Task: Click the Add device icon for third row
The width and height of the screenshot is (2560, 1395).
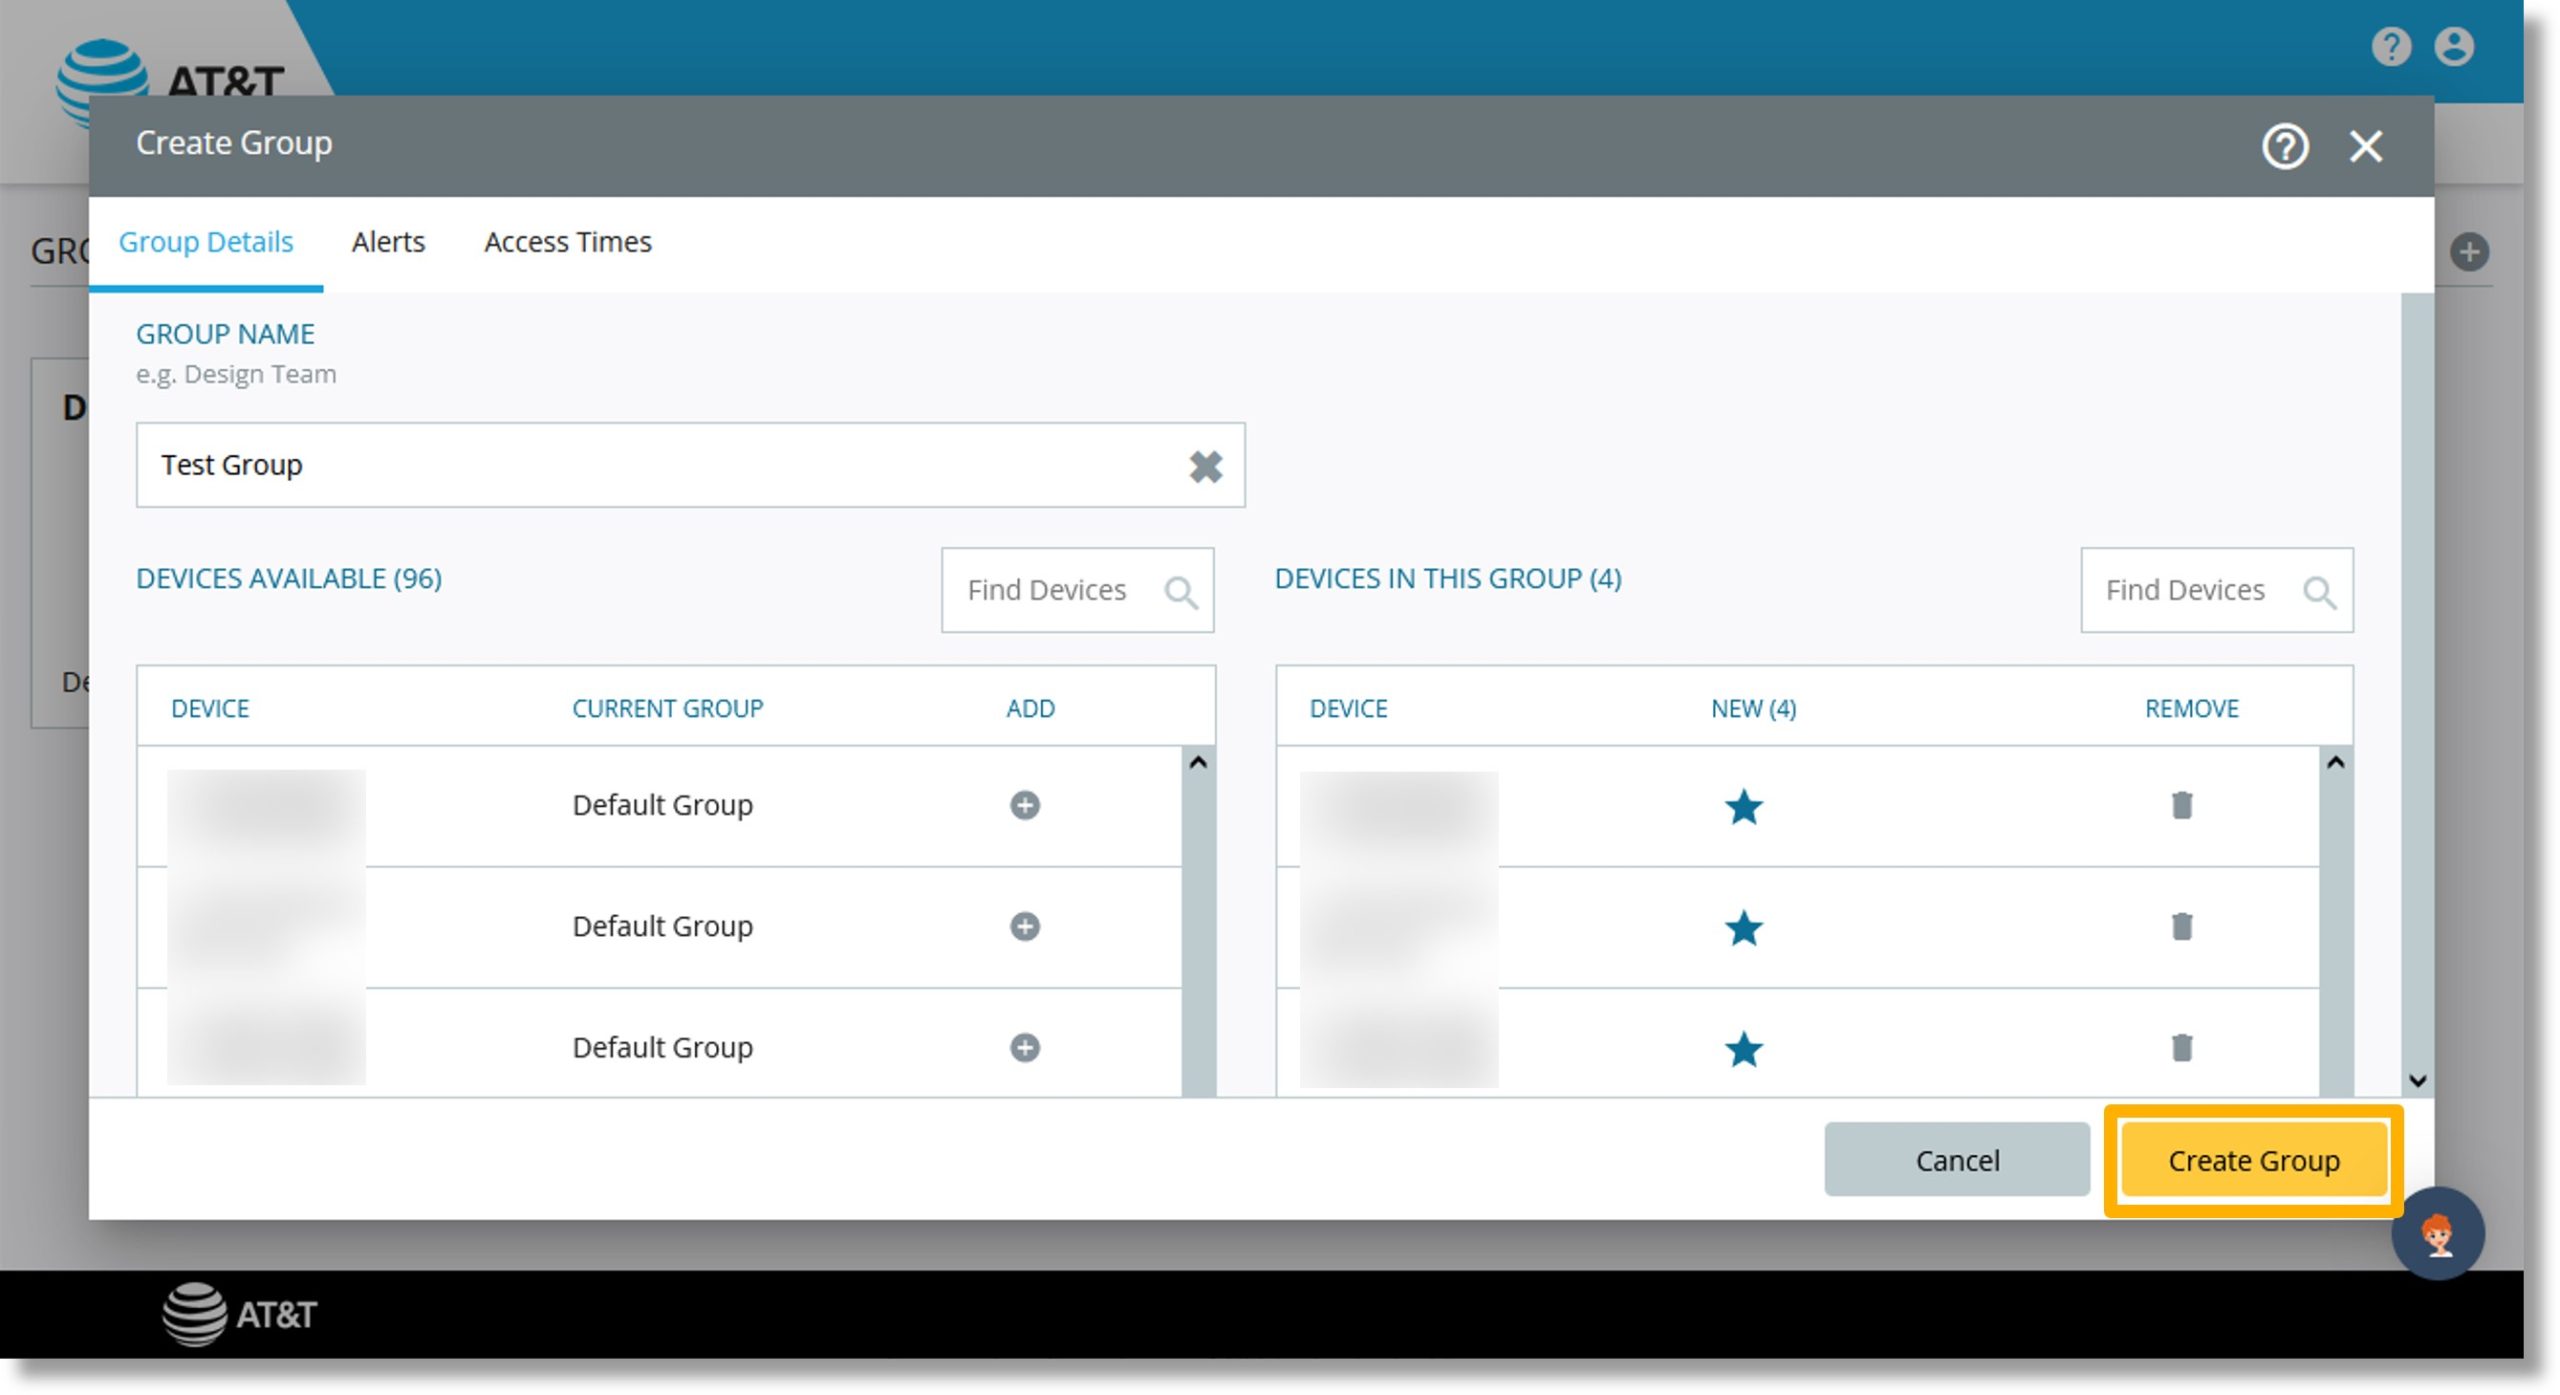Action: point(1025,1046)
